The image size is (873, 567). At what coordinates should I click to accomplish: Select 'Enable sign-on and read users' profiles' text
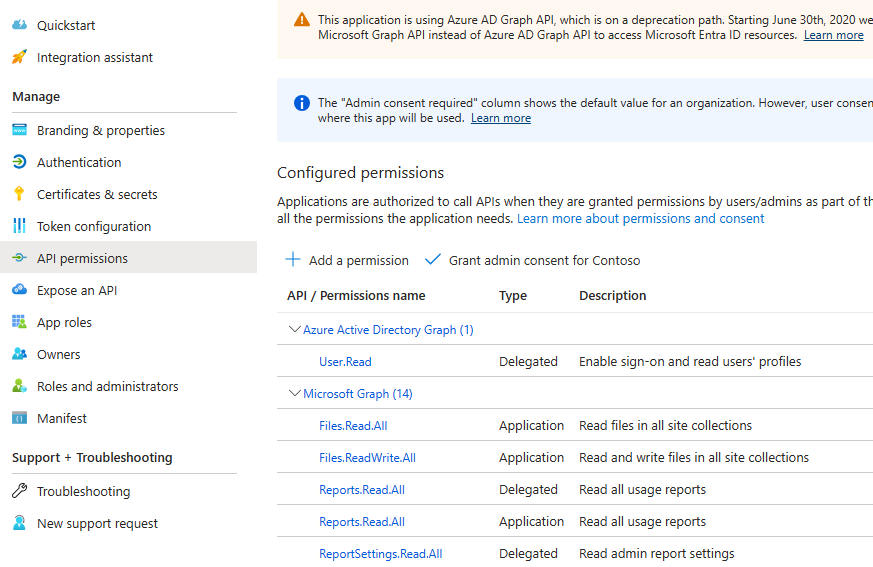pyautogui.click(x=690, y=361)
